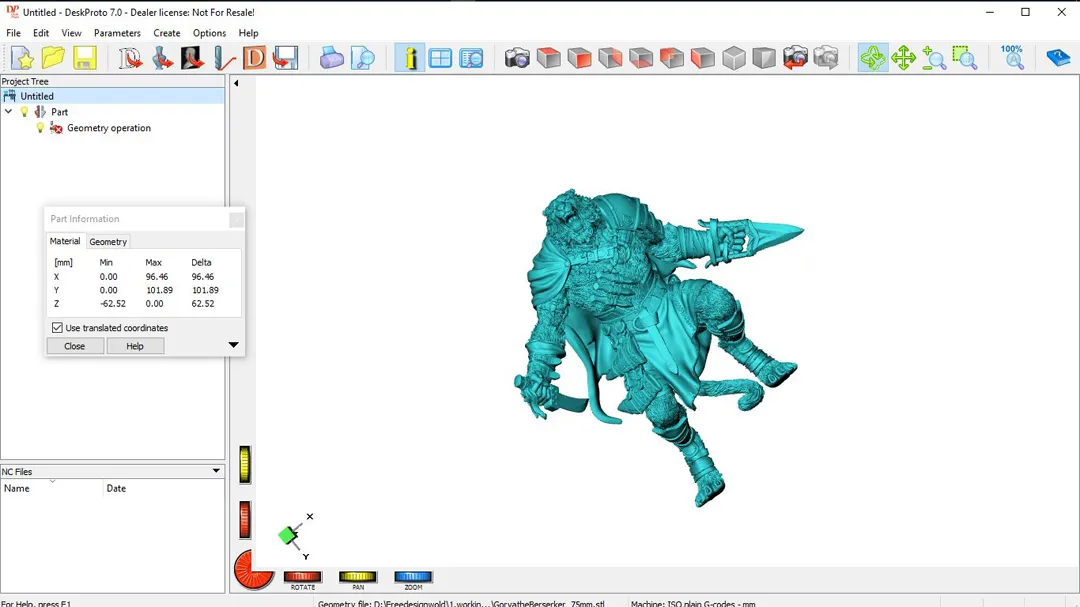Click the load geometry icon with white D
The width and height of the screenshot is (1080, 607).
[x=129, y=58]
